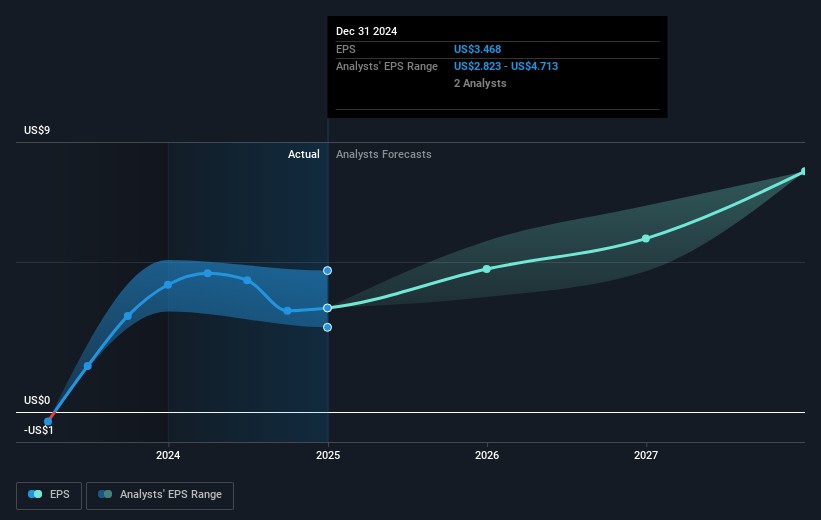Click the US$3.468 EPS value in tooltip
821x520 pixels.
tap(480, 48)
